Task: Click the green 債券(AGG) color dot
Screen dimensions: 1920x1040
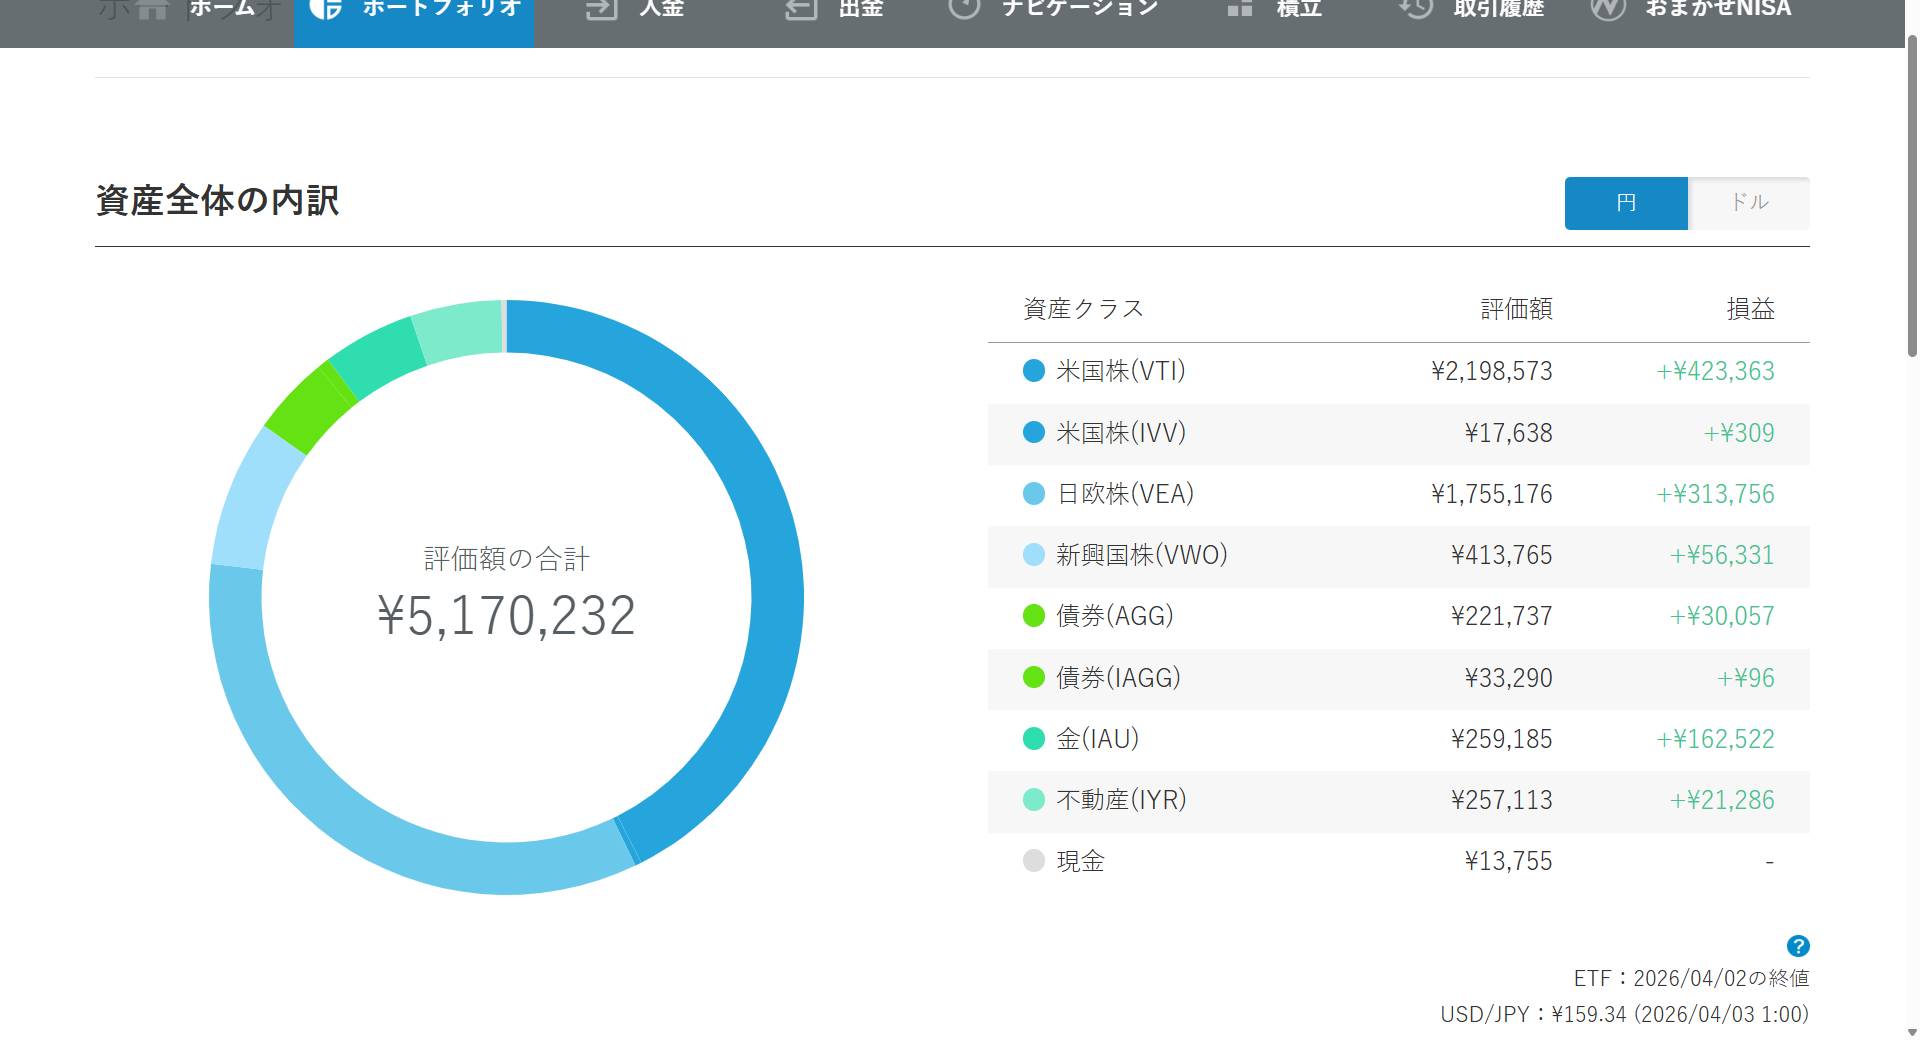Action: coord(1034,616)
